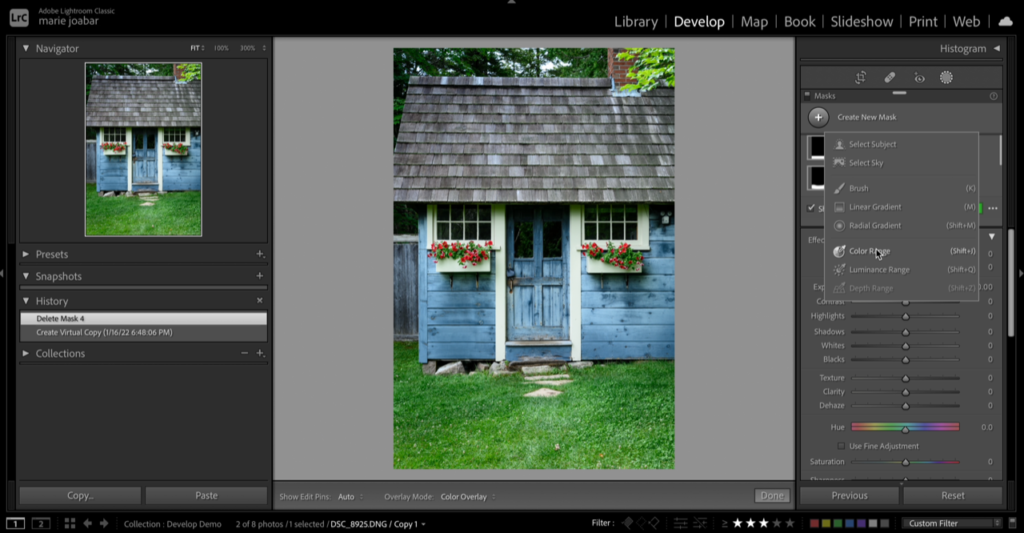Select the Create Virtual Copy history step
The height and width of the screenshot is (533, 1024).
click(104, 332)
